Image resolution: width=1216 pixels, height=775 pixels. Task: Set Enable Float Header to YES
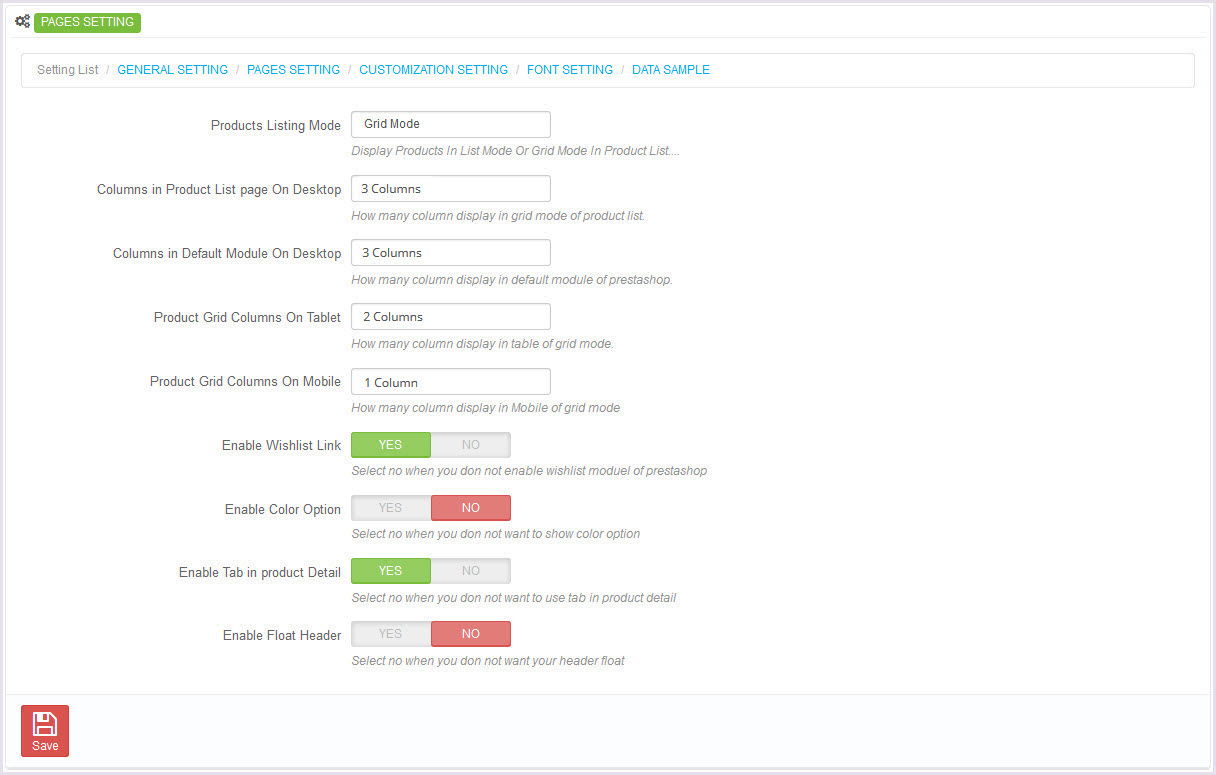click(x=391, y=634)
